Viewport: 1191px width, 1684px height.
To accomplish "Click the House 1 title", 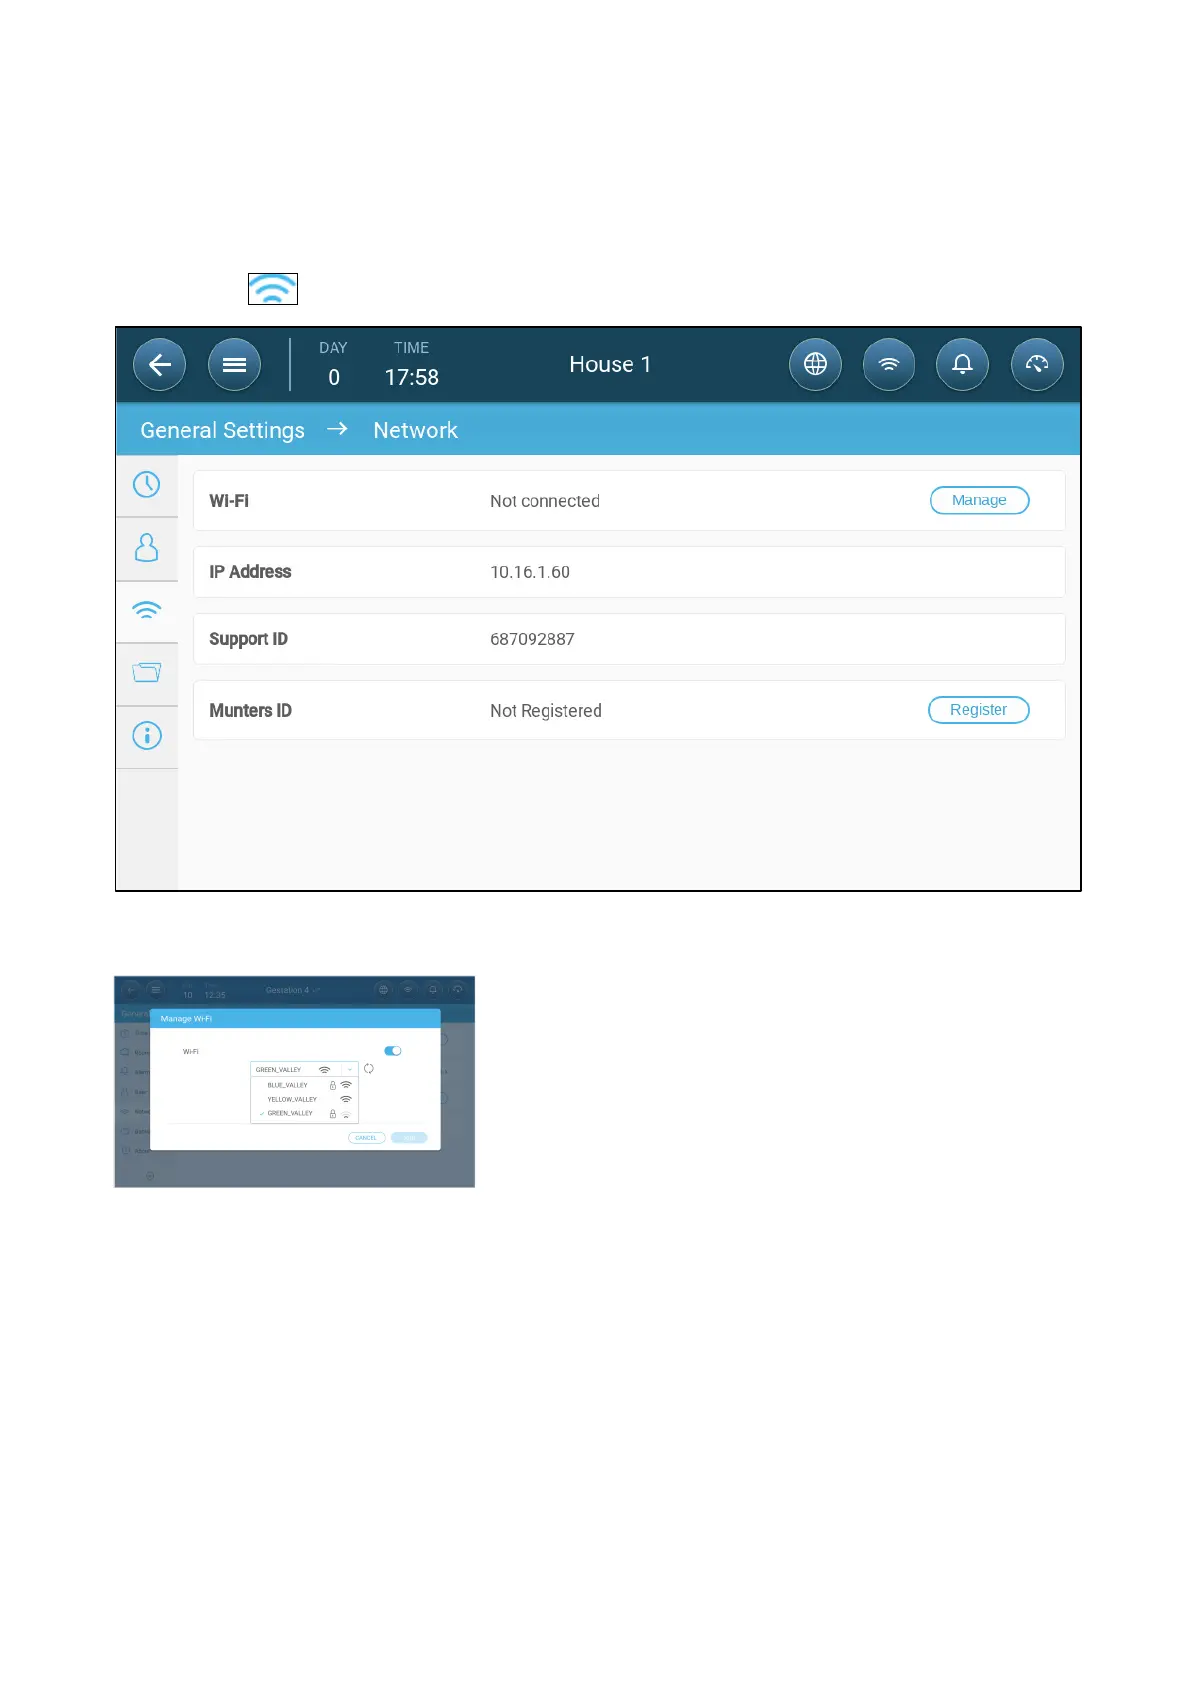I will 610,365.
